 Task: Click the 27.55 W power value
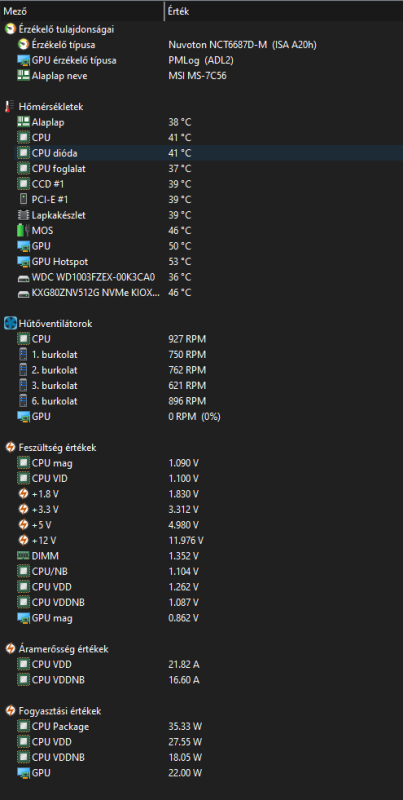[185, 741]
